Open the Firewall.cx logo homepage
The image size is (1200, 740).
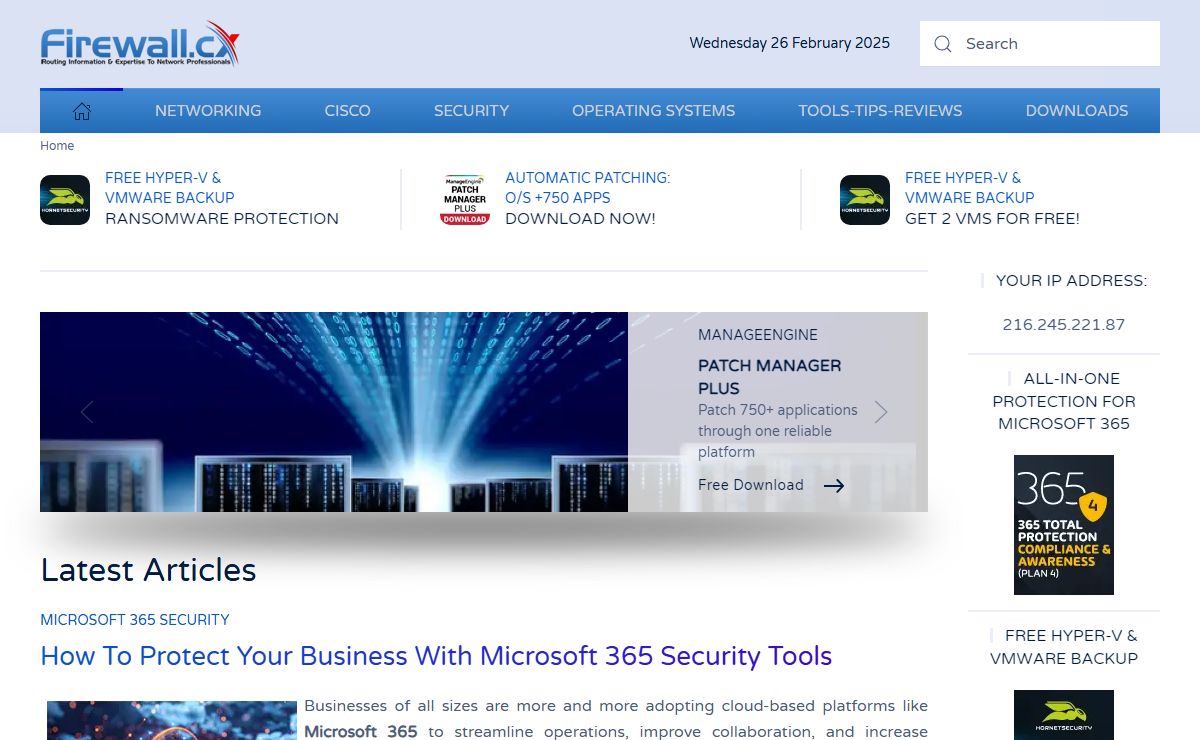[x=140, y=44]
